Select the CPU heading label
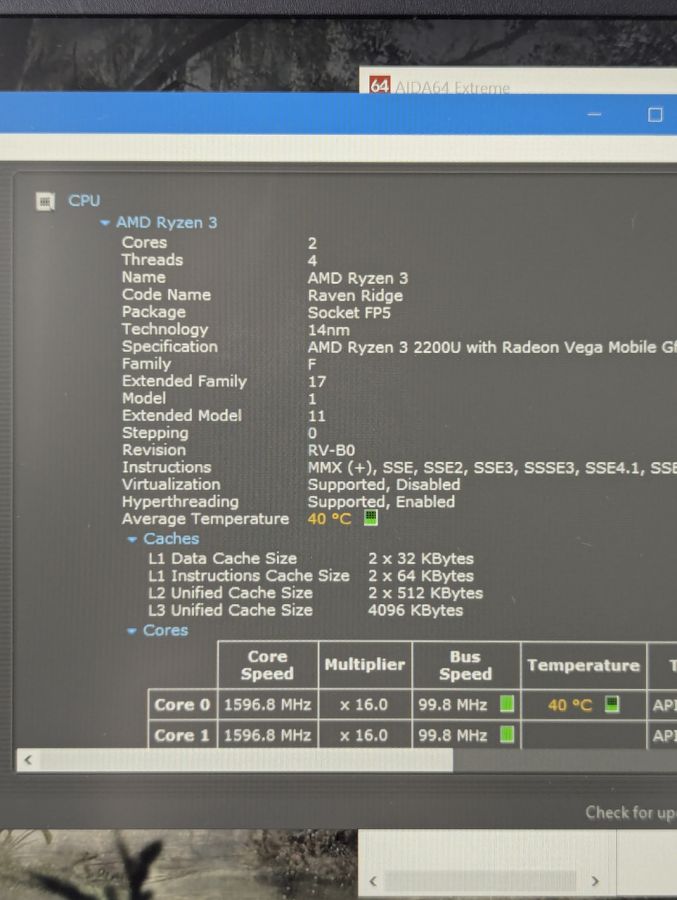677x900 pixels. click(x=84, y=201)
